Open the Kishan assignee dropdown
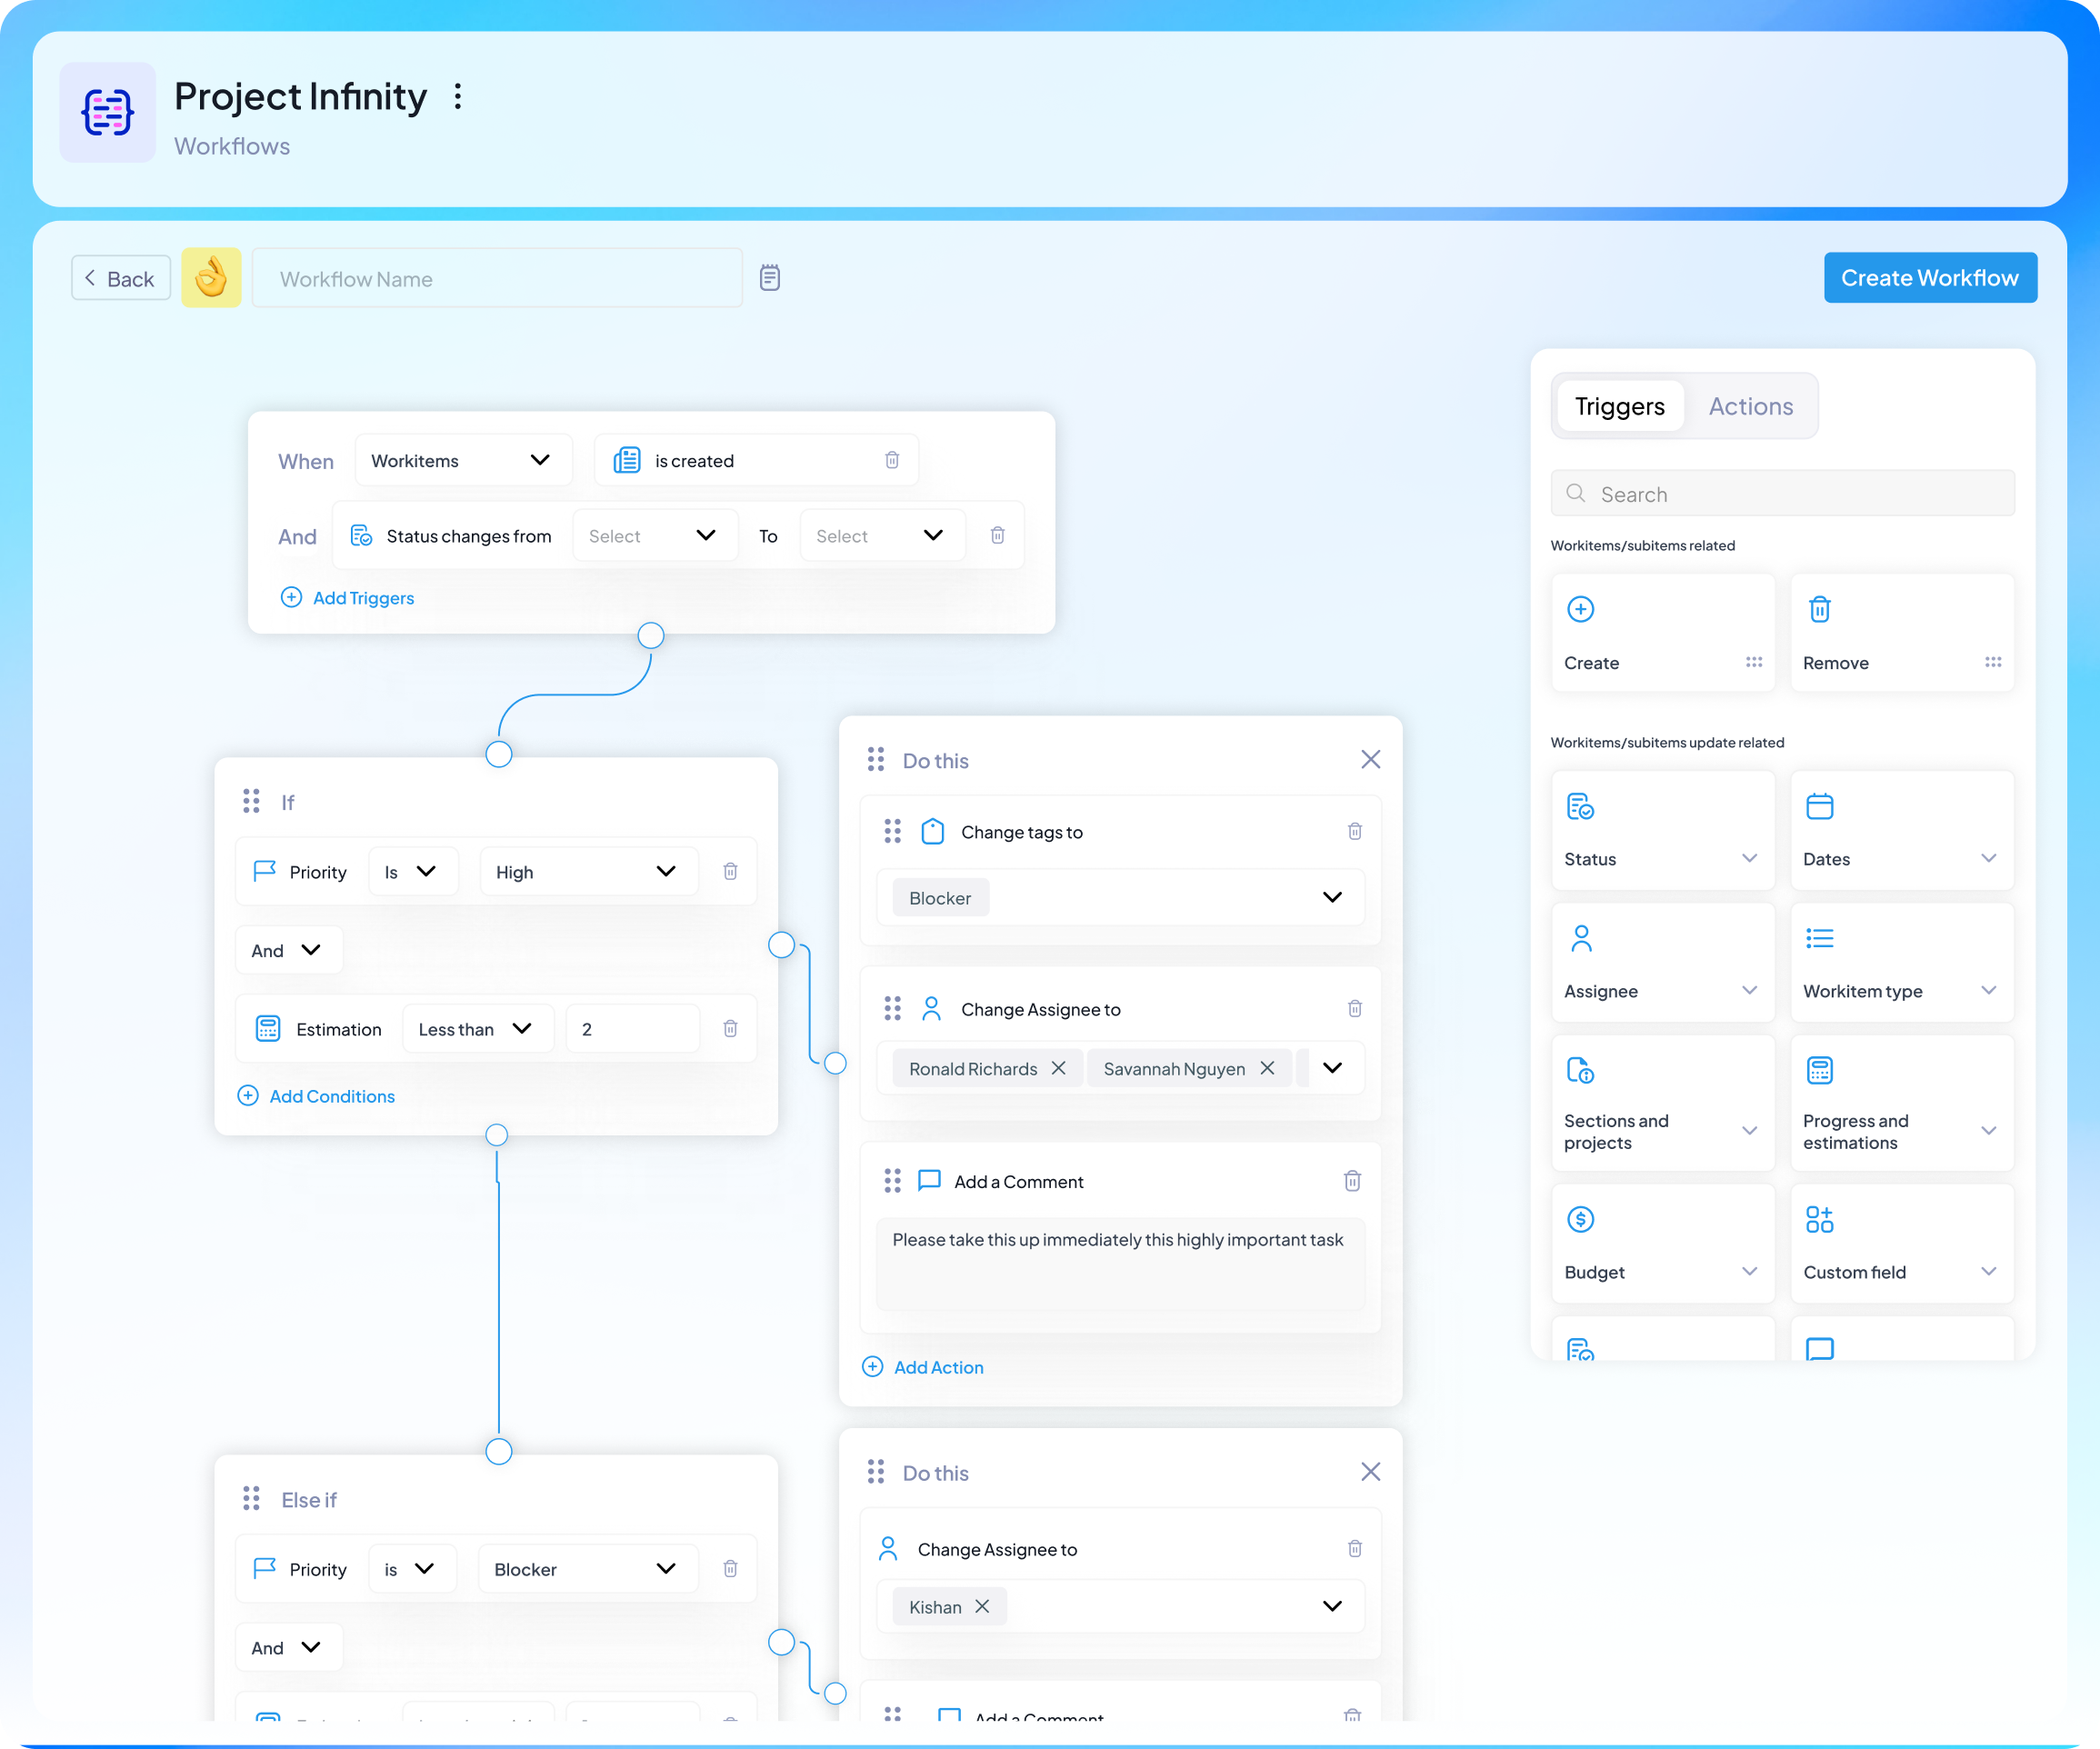Image resolution: width=2100 pixels, height=1749 pixels. [1120, 1606]
